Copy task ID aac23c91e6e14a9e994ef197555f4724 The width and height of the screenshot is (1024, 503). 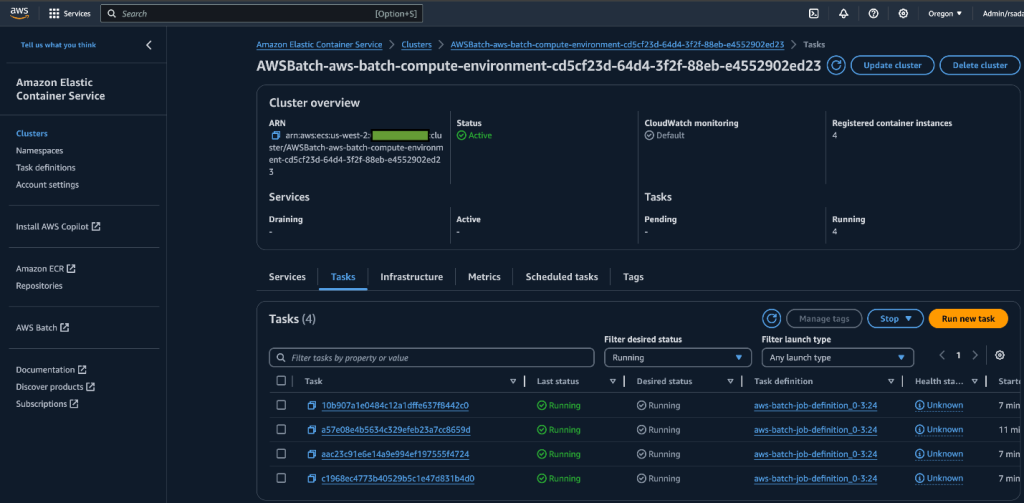pos(312,454)
